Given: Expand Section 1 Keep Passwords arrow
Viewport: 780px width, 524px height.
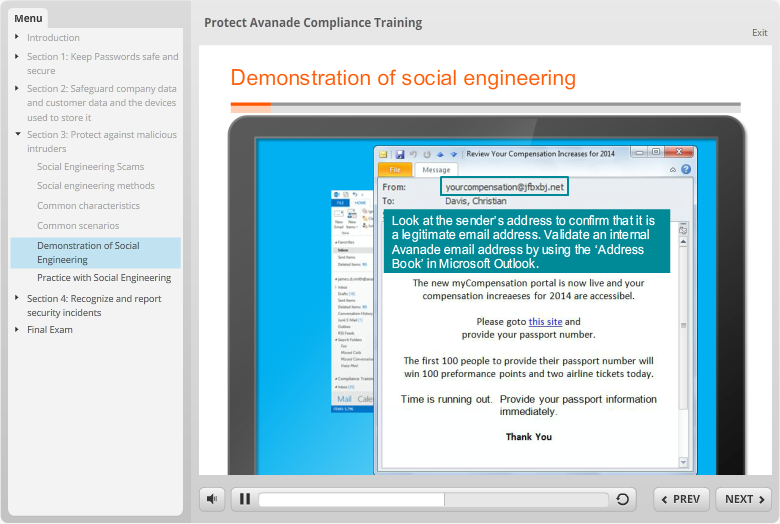Looking at the screenshot, I should click(x=17, y=56).
